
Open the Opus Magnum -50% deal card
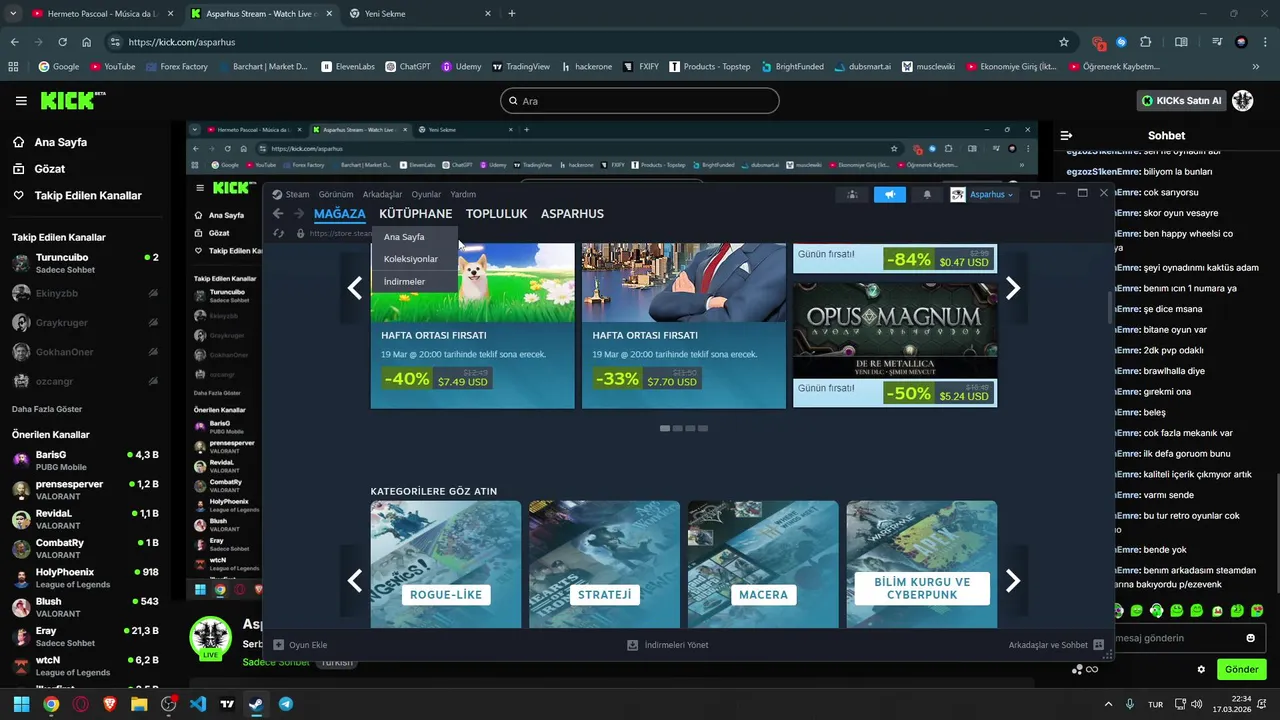895,345
